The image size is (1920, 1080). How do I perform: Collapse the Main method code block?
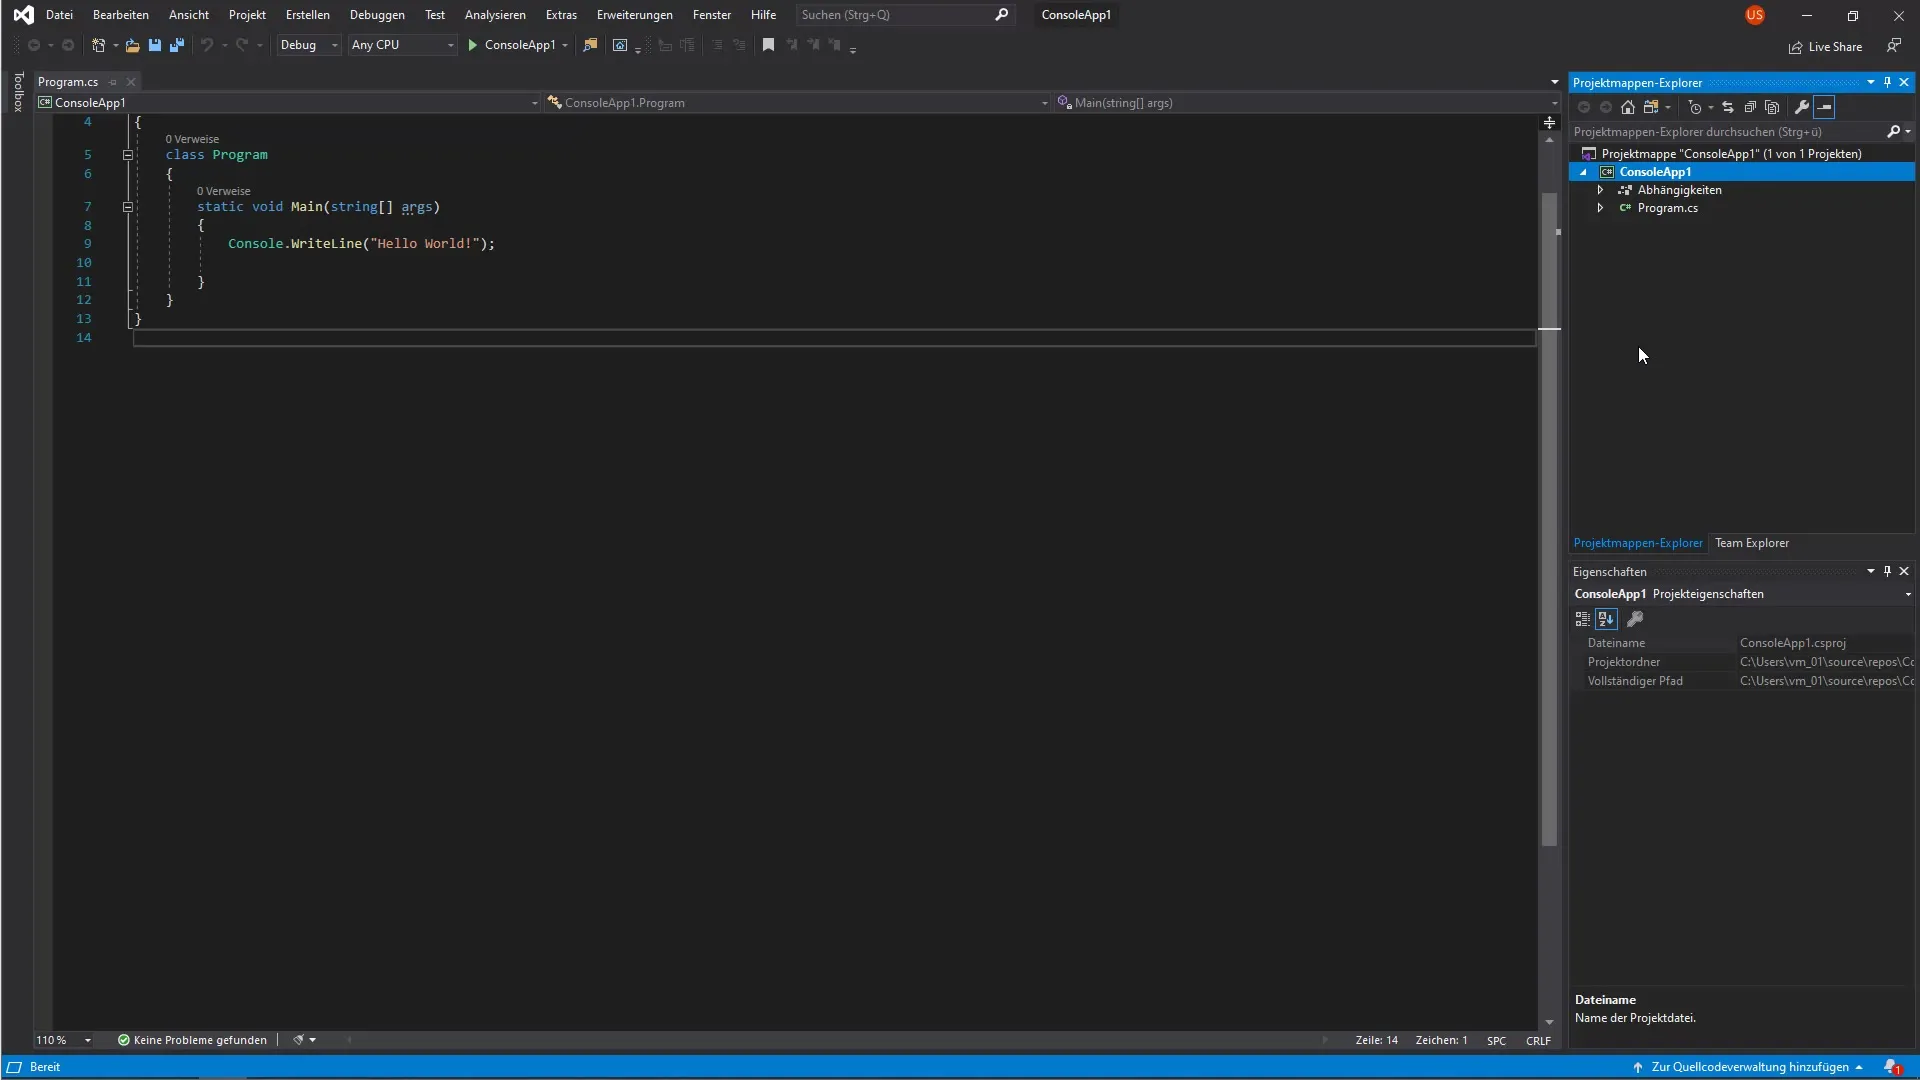pyautogui.click(x=128, y=207)
